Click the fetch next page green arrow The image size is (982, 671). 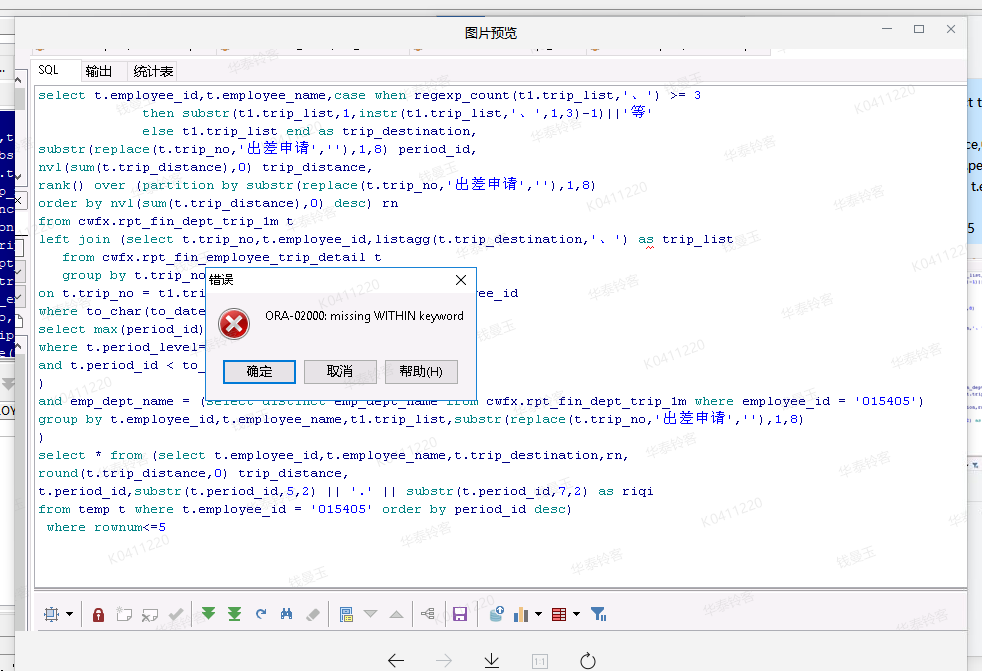209,614
